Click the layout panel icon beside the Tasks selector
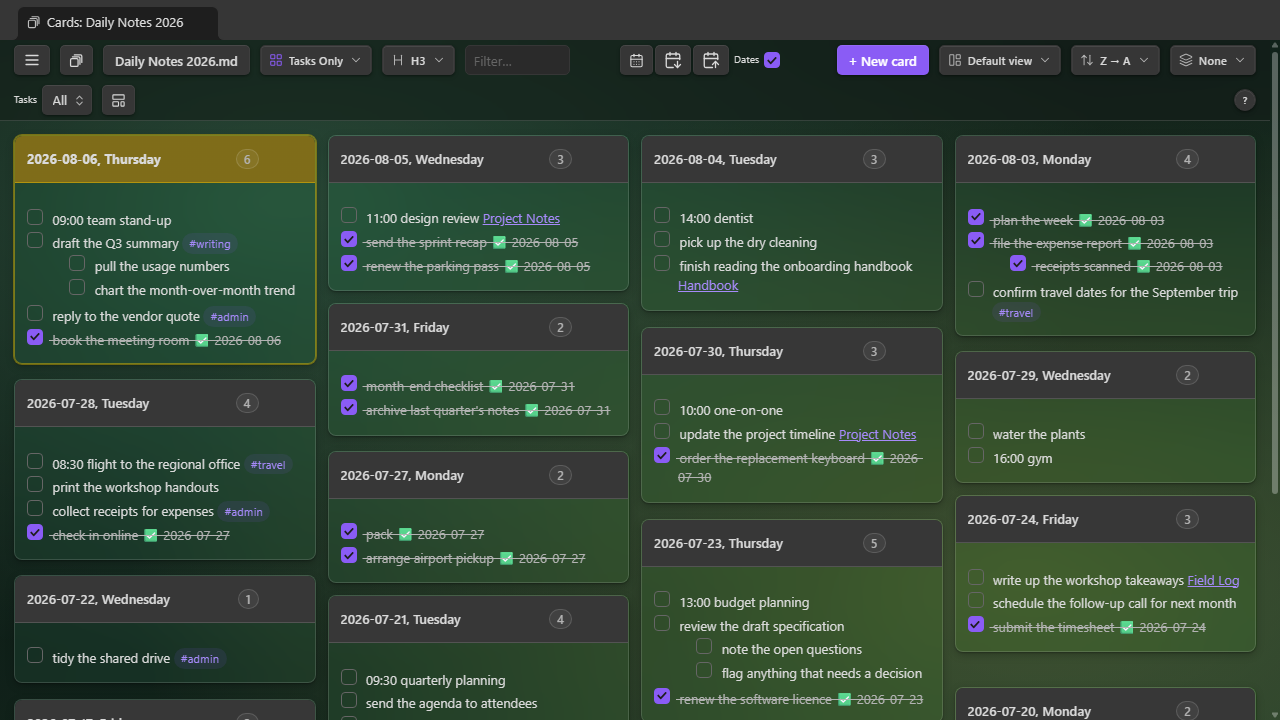Screen dimensions: 1280x720 click(118, 100)
